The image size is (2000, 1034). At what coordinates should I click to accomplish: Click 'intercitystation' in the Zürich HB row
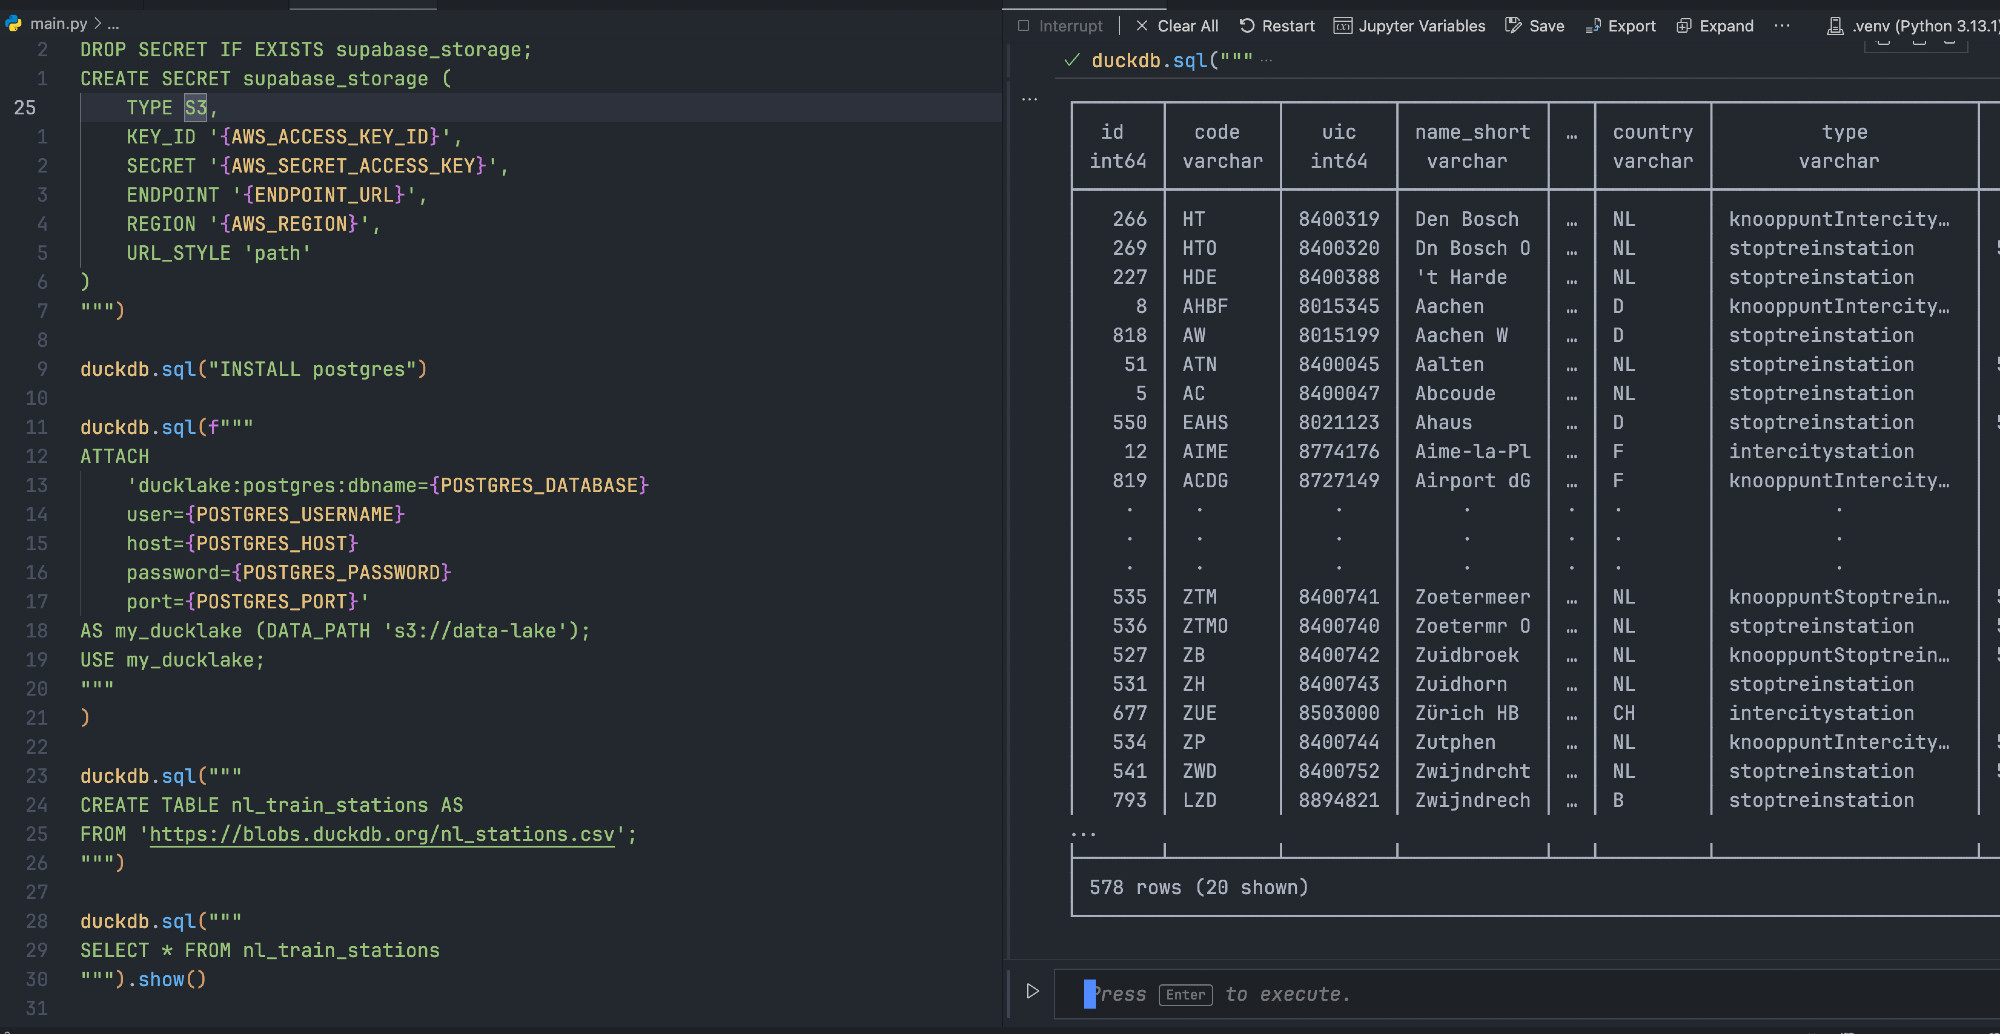pyautogui.click(x=1822, y=713)
